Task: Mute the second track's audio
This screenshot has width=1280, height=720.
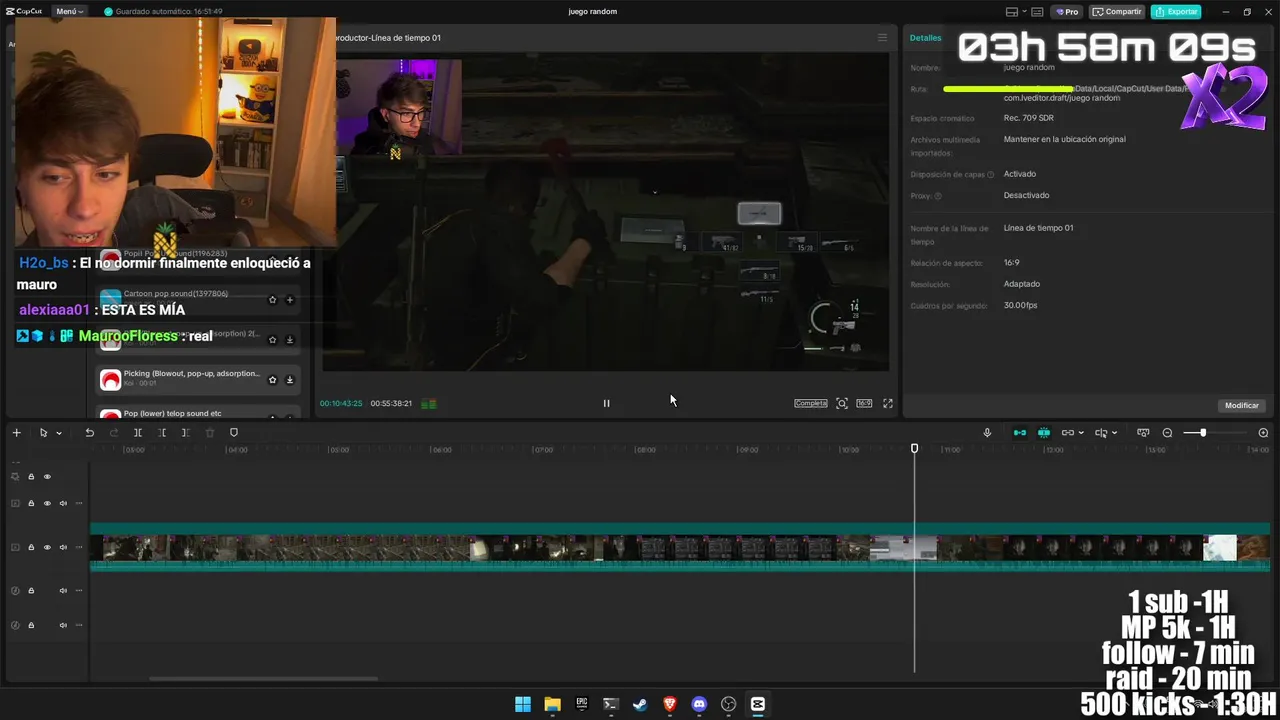Action: coord(63,503)
